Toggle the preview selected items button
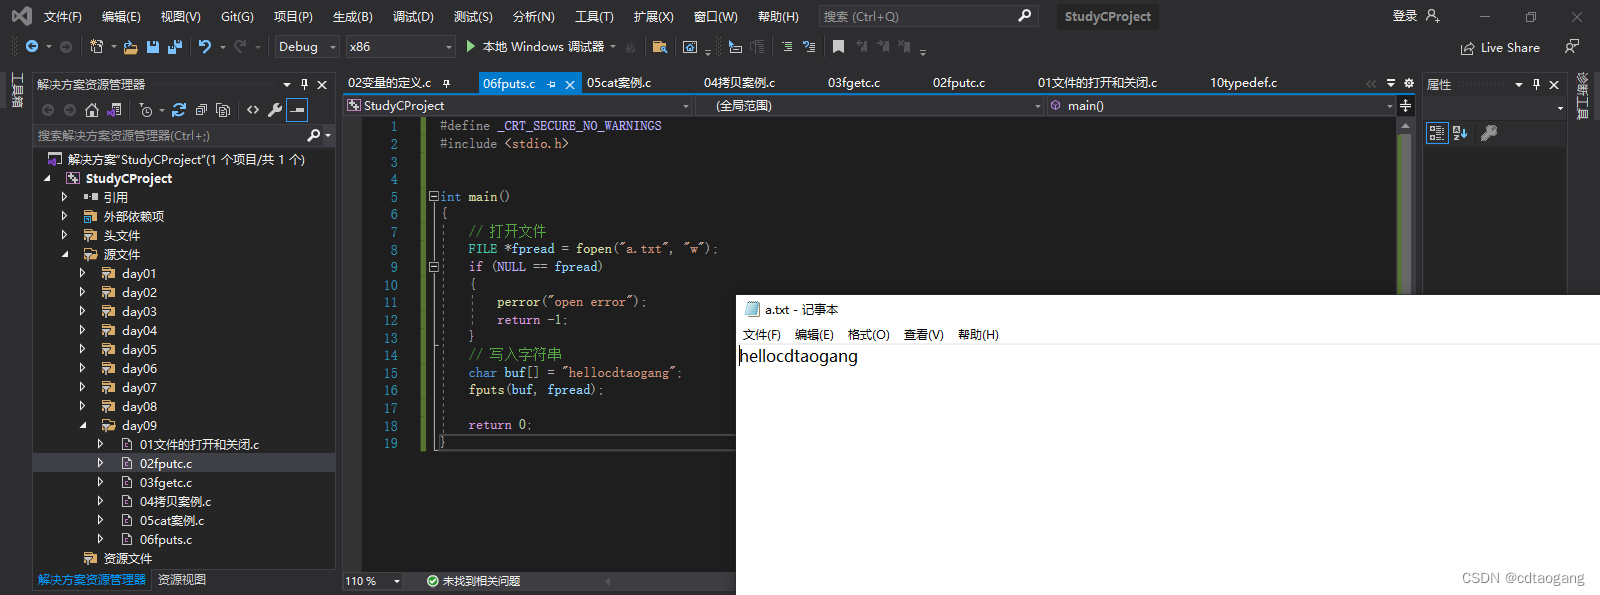Image resolution: width=1600 pixels, height=595 pixels. tap(297, 110)
